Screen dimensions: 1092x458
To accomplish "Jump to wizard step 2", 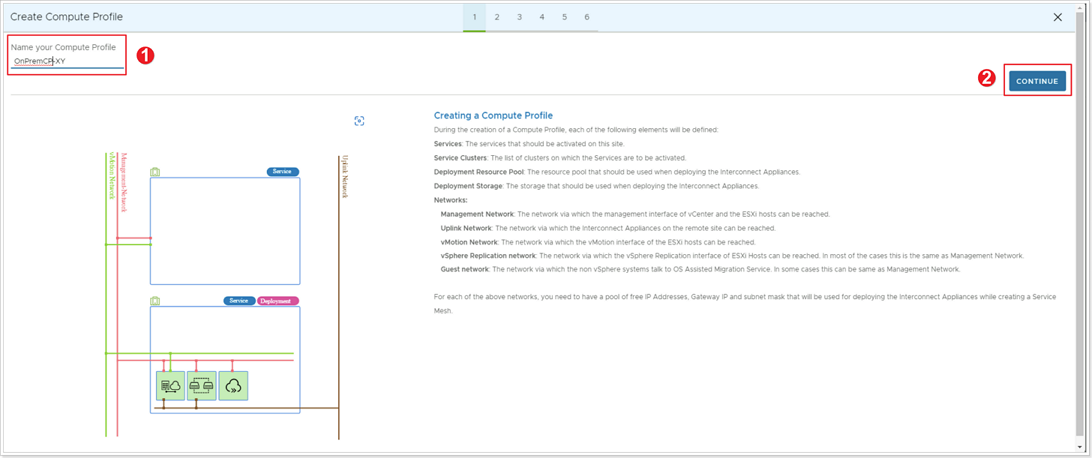I will tap(497, 17).
